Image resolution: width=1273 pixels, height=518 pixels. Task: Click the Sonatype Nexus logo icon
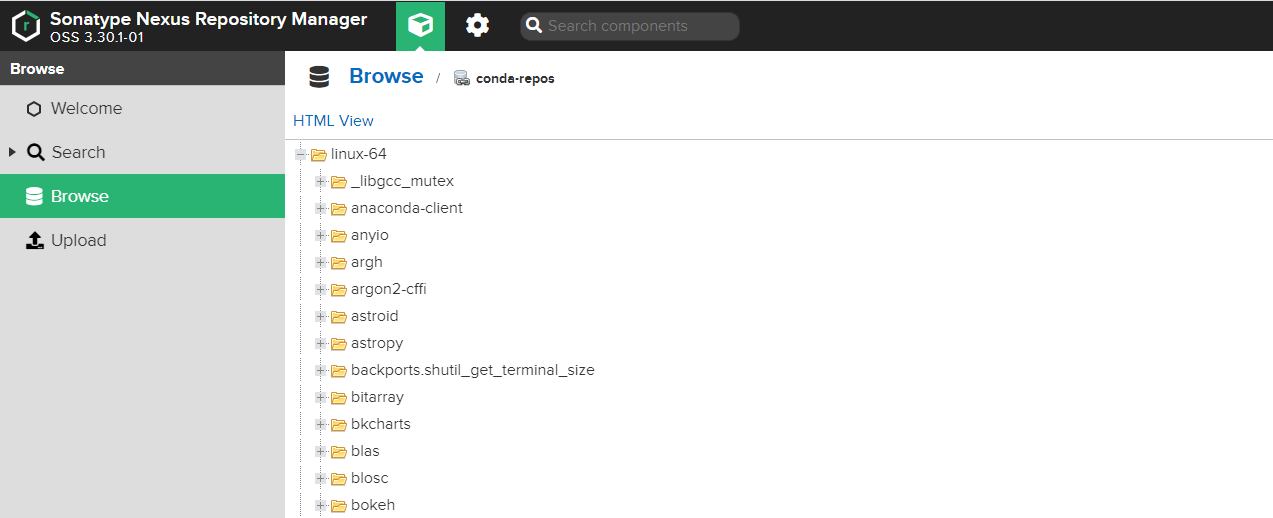point(25,25)
